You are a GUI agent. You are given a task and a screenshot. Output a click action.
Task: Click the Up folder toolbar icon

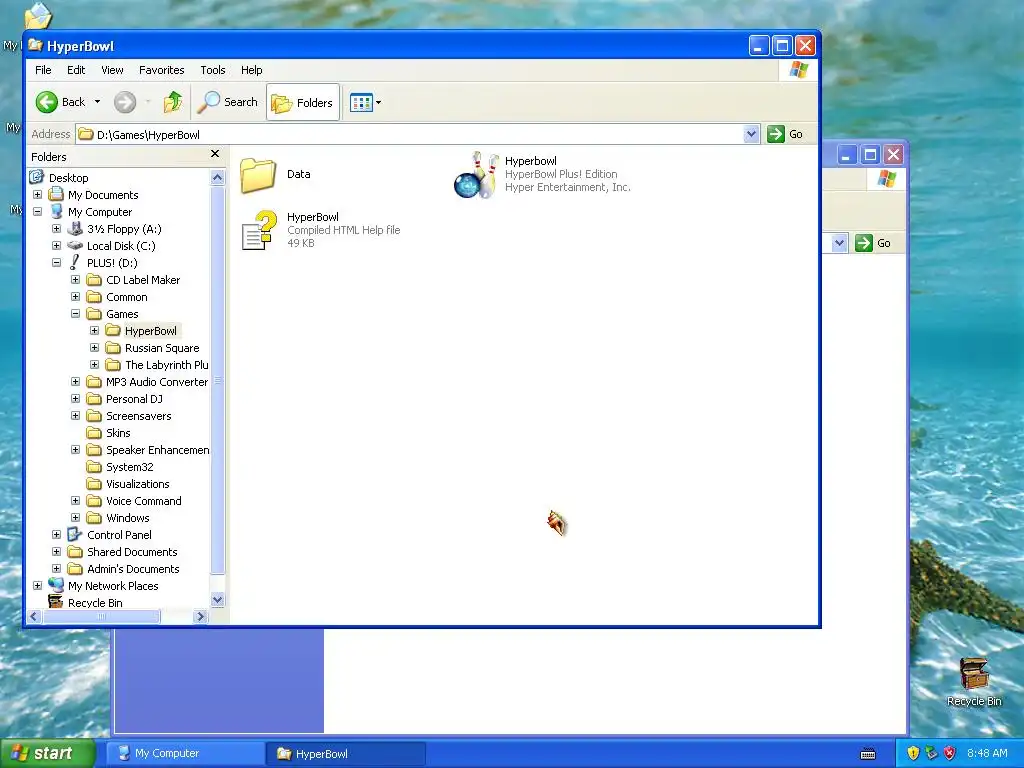click(x=173, y=102)
